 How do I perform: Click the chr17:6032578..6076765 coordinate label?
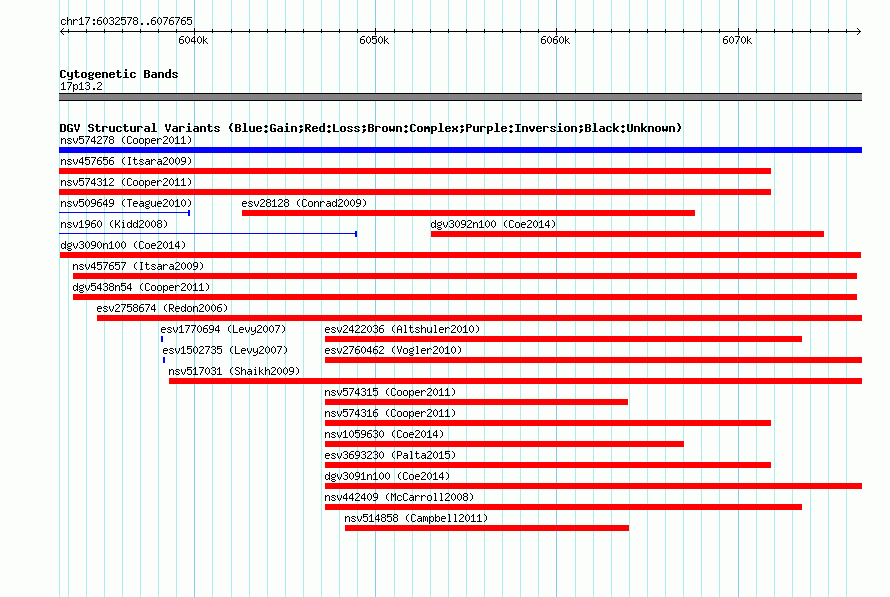click(126, 21)
